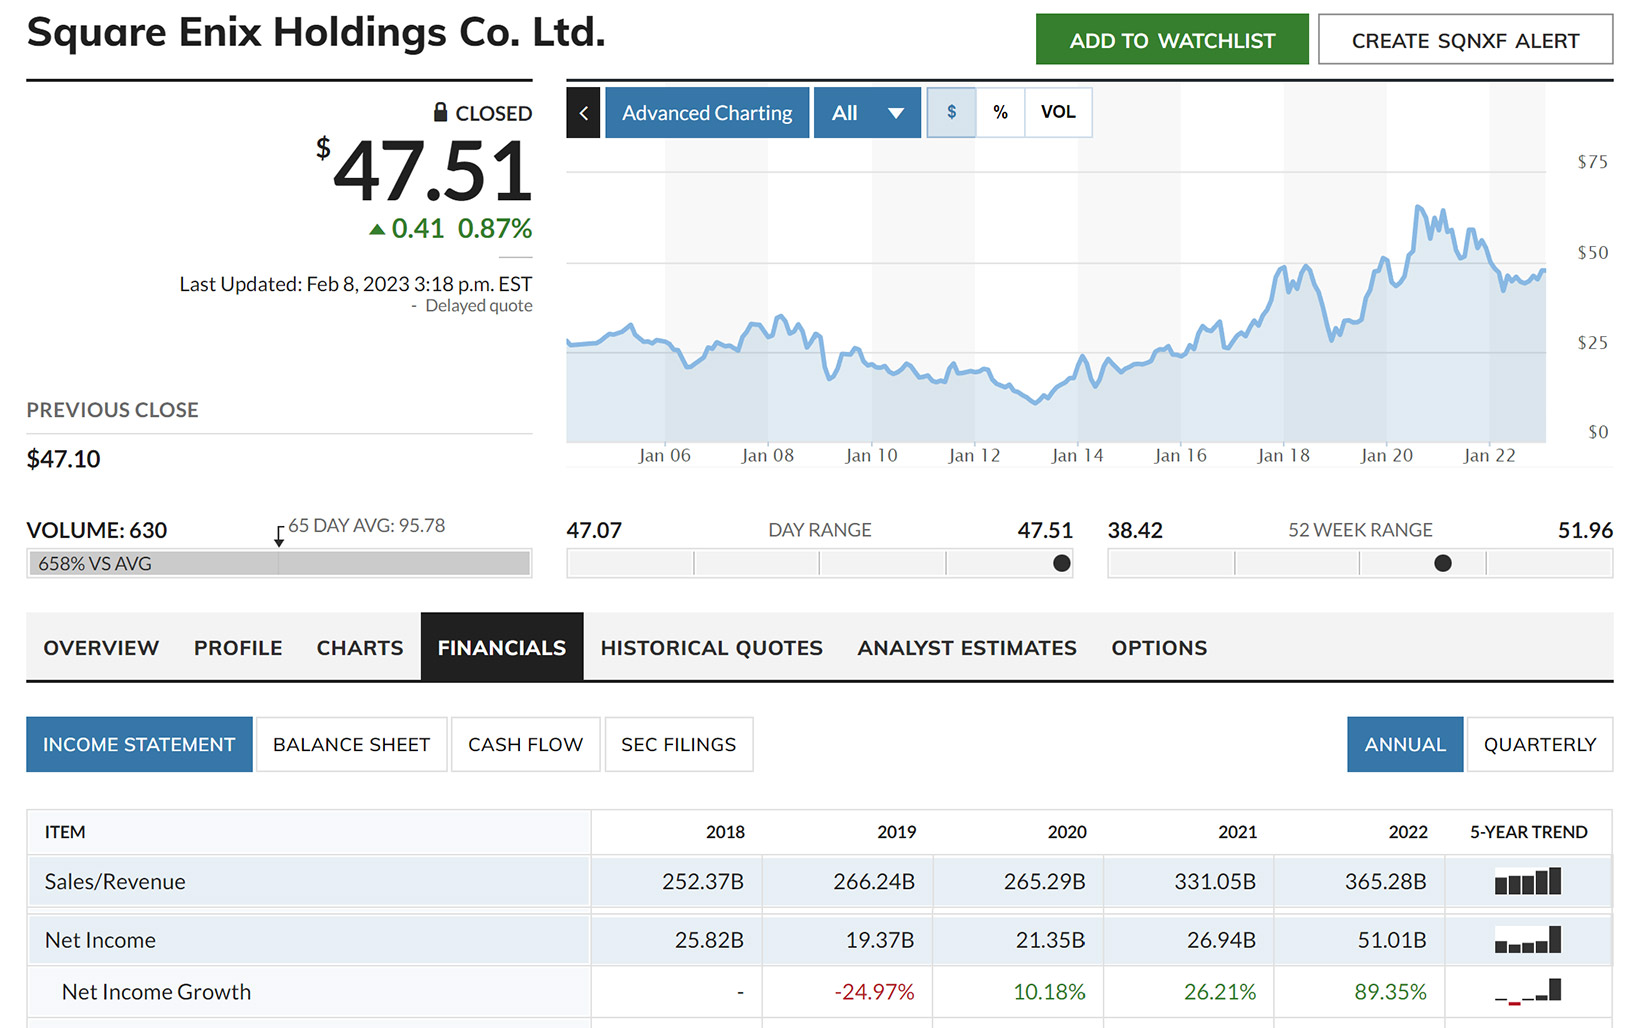Viewport: 1634px width, 1028px height.
Task: Click the current price 47.51
Action: (432, 170)
